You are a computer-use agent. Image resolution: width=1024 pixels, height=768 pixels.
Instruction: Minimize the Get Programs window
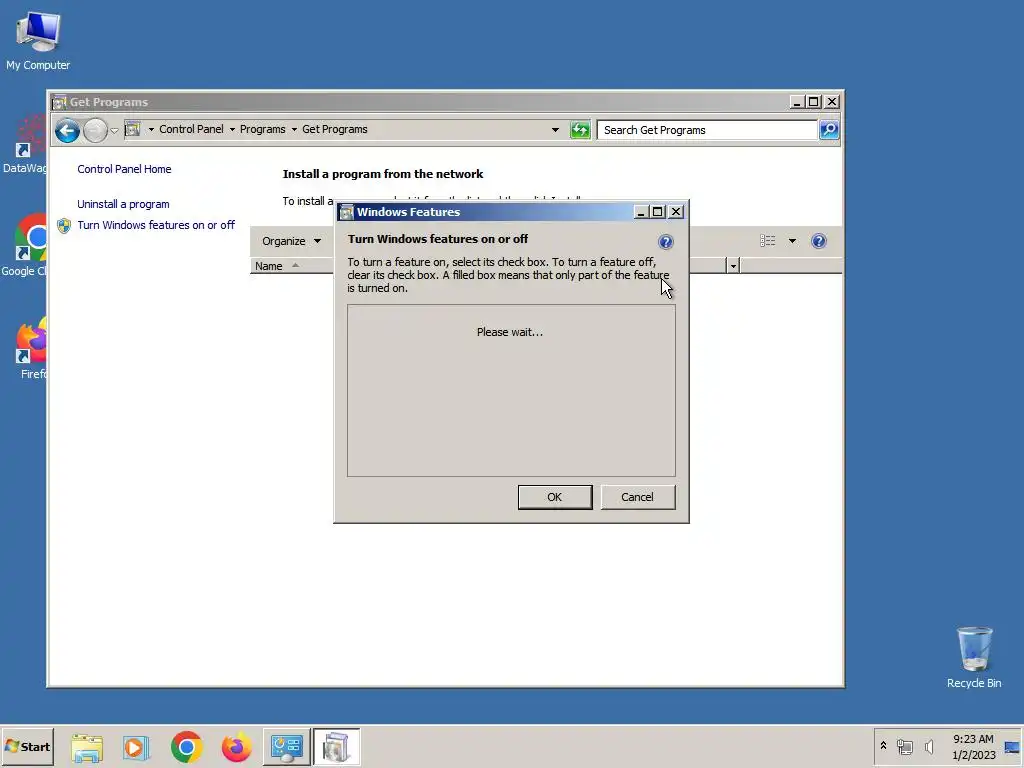tap(797, 102)
